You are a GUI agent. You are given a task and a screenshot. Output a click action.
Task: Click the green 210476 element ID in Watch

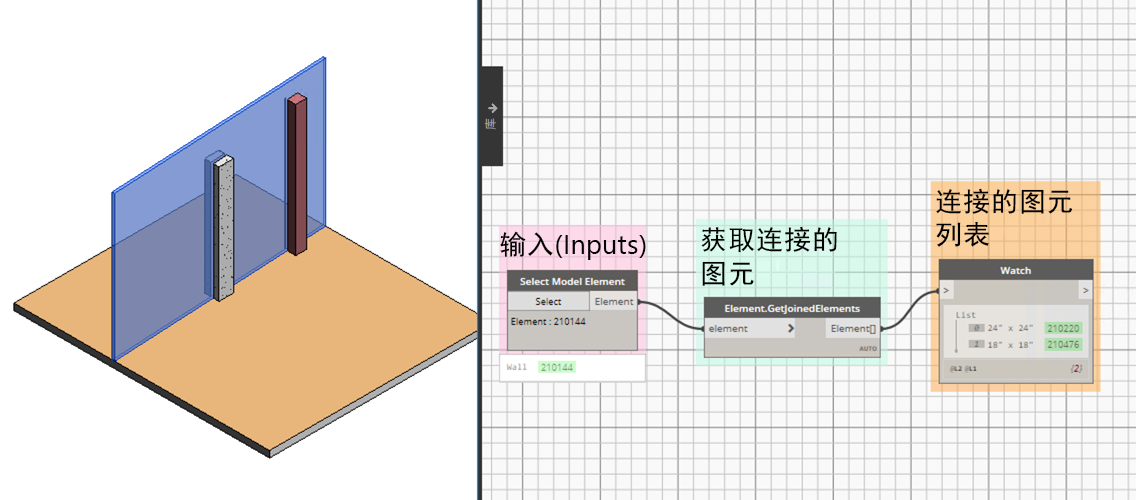click(1063, 344)
